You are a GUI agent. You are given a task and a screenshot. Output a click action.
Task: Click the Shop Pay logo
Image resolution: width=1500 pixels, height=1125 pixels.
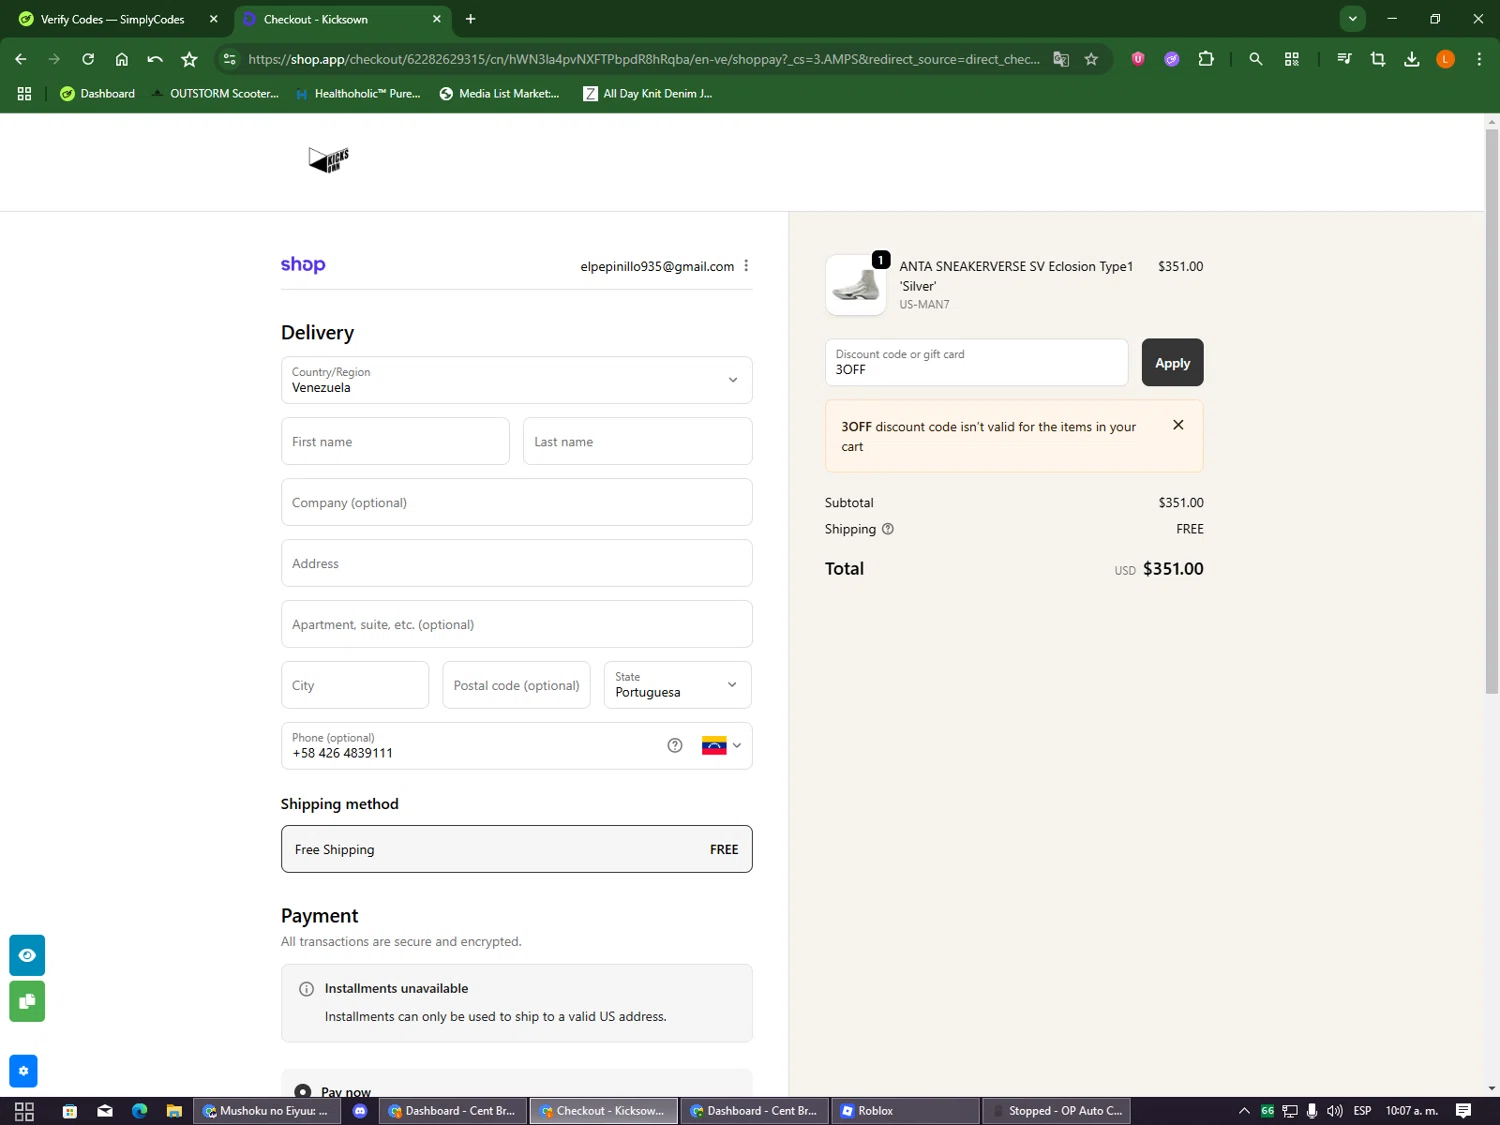[303, 265]
